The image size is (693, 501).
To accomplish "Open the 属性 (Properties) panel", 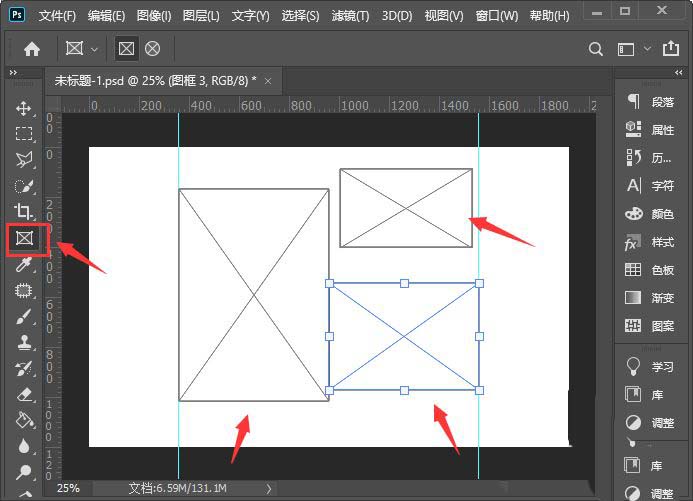I will (x=650, y=130).
